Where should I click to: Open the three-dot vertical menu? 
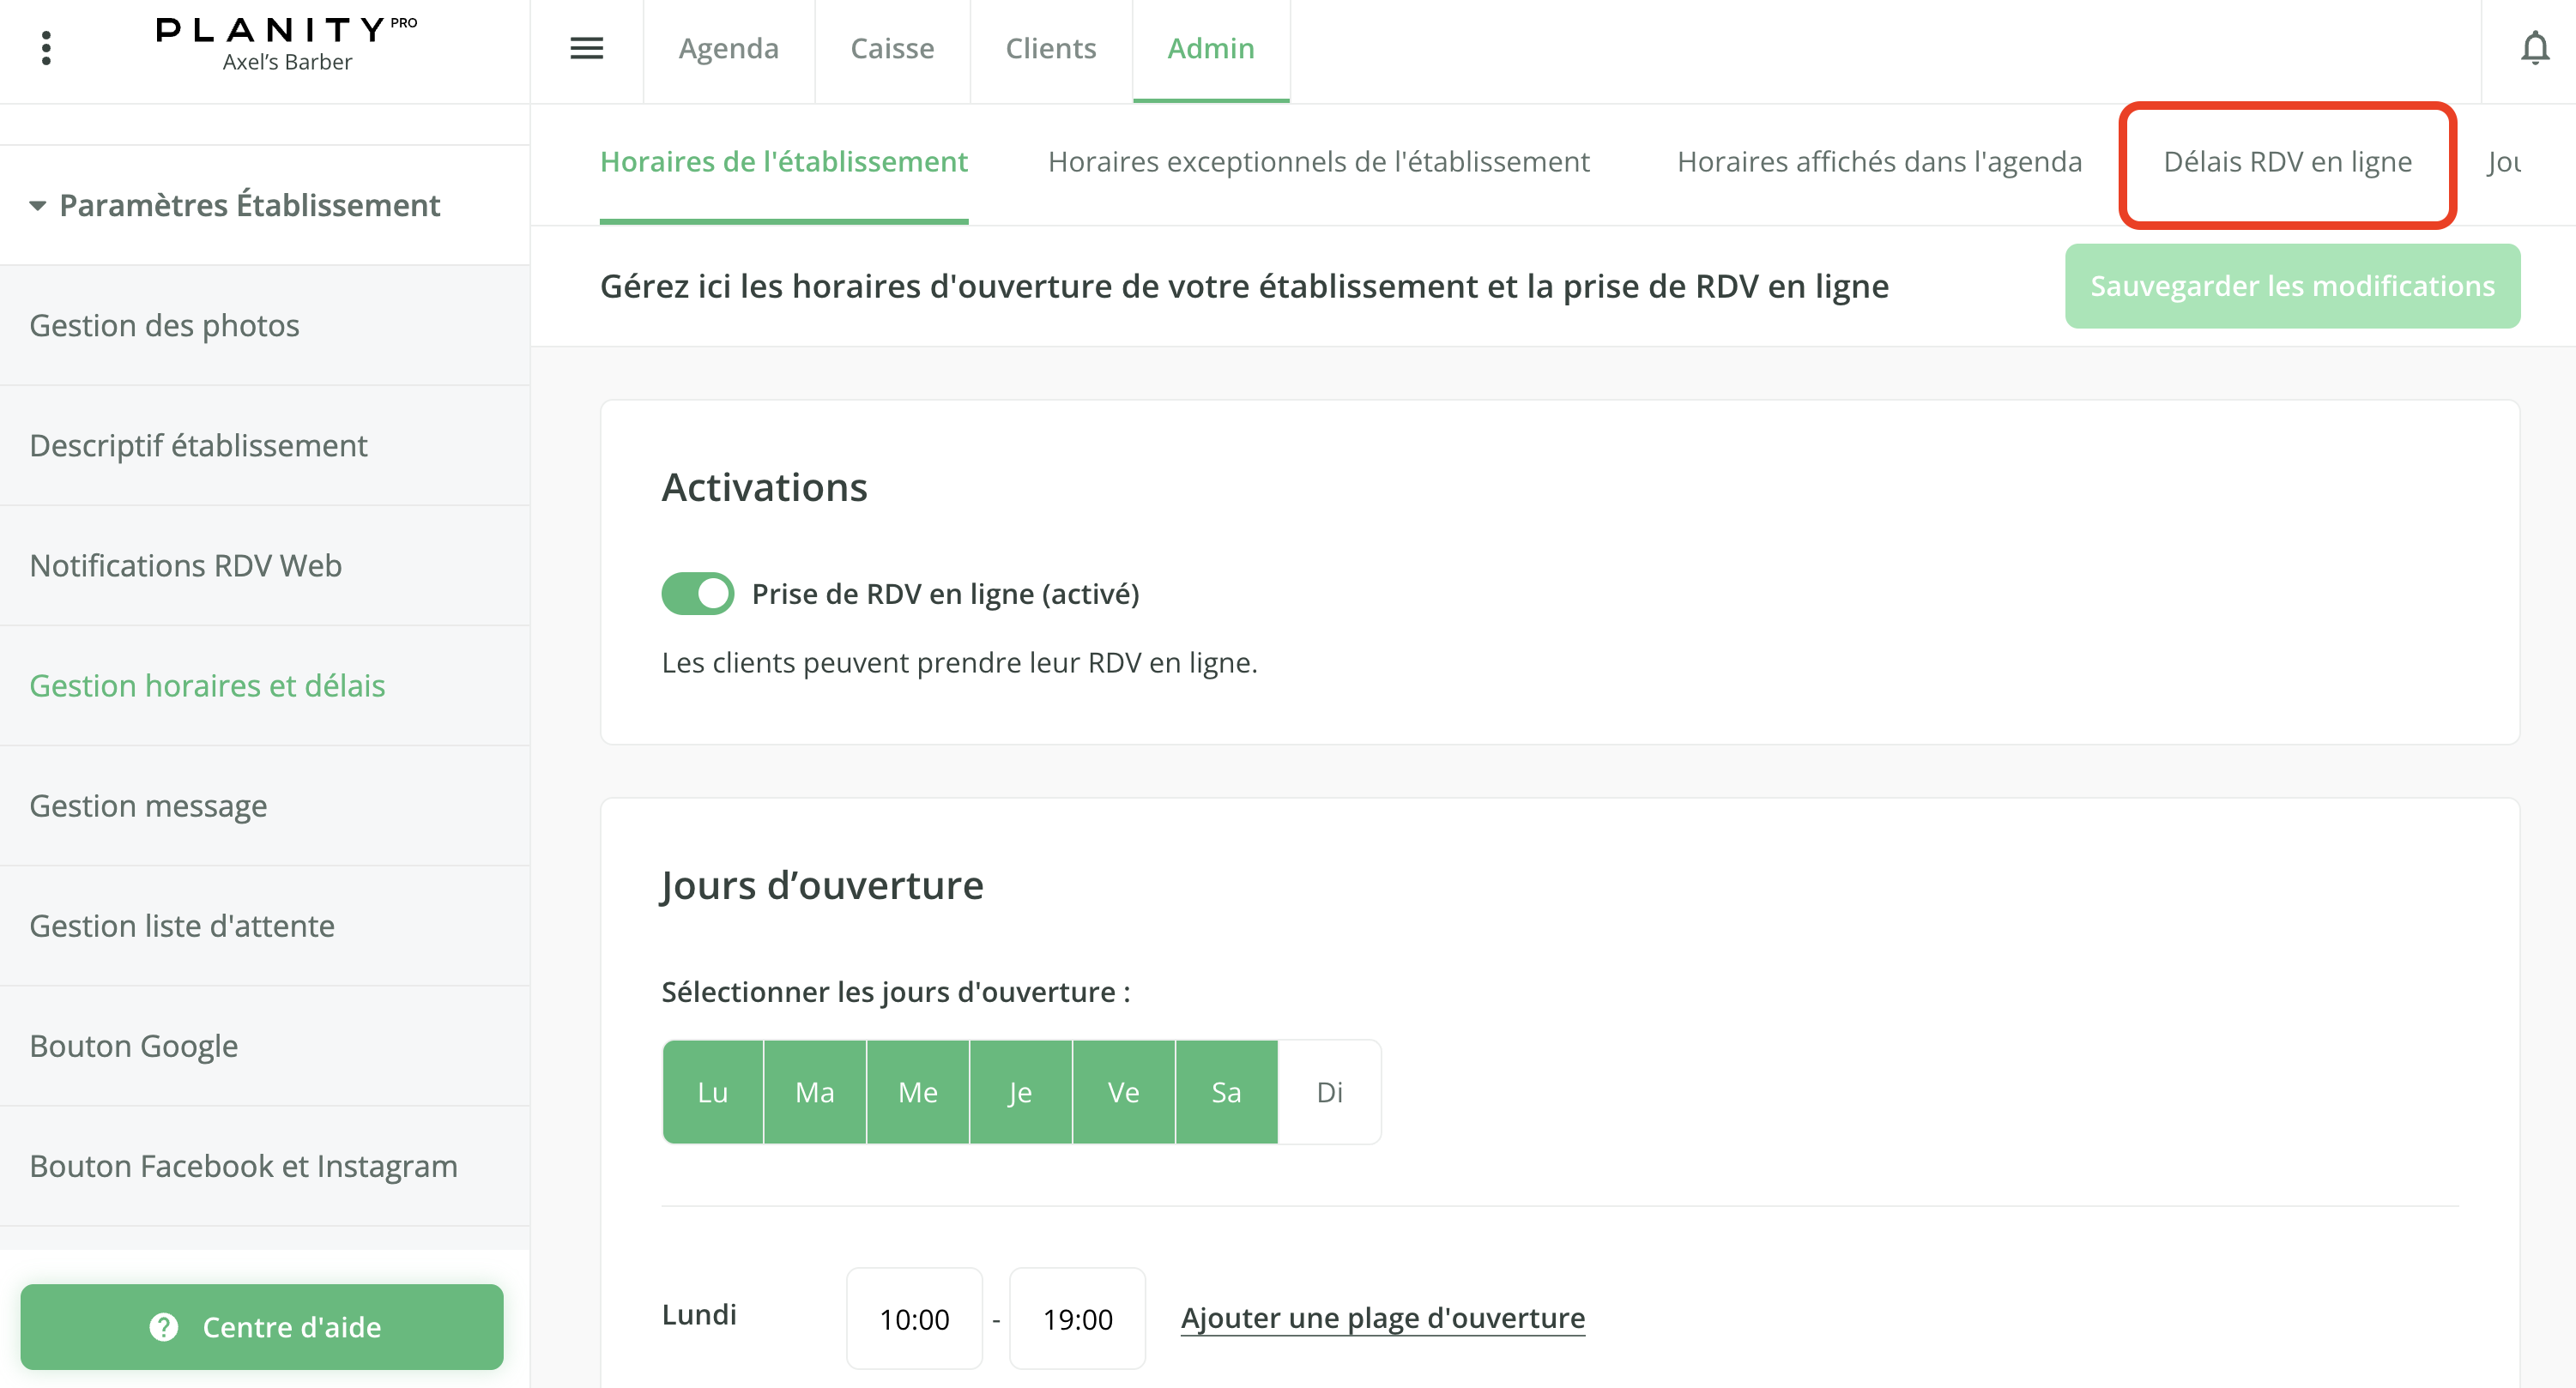pos(46,48)
